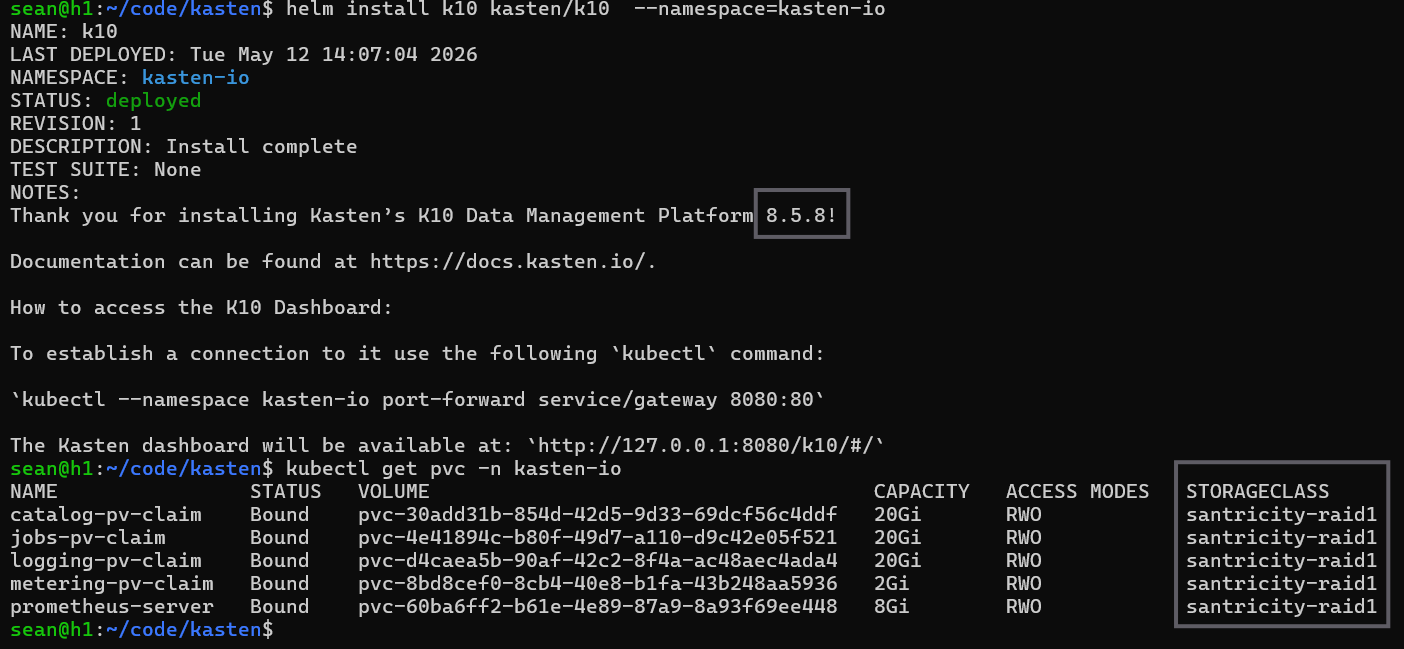This screenshot has height=649, width=1404.
Task: Click the metering-pv-claim PVC name
Action: point(112,584)
